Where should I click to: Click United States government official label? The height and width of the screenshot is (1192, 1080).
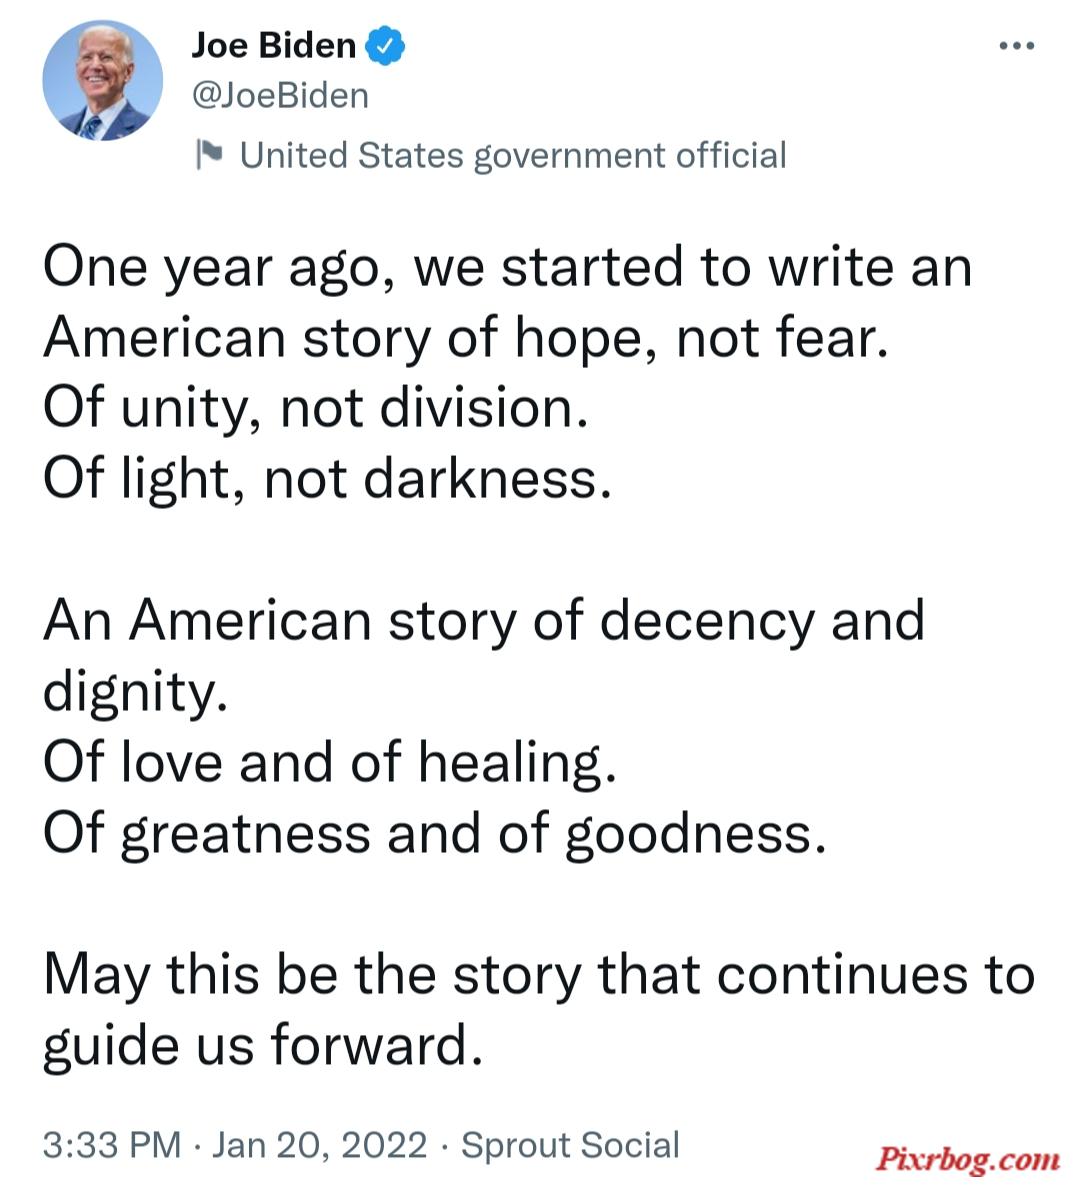513,156
